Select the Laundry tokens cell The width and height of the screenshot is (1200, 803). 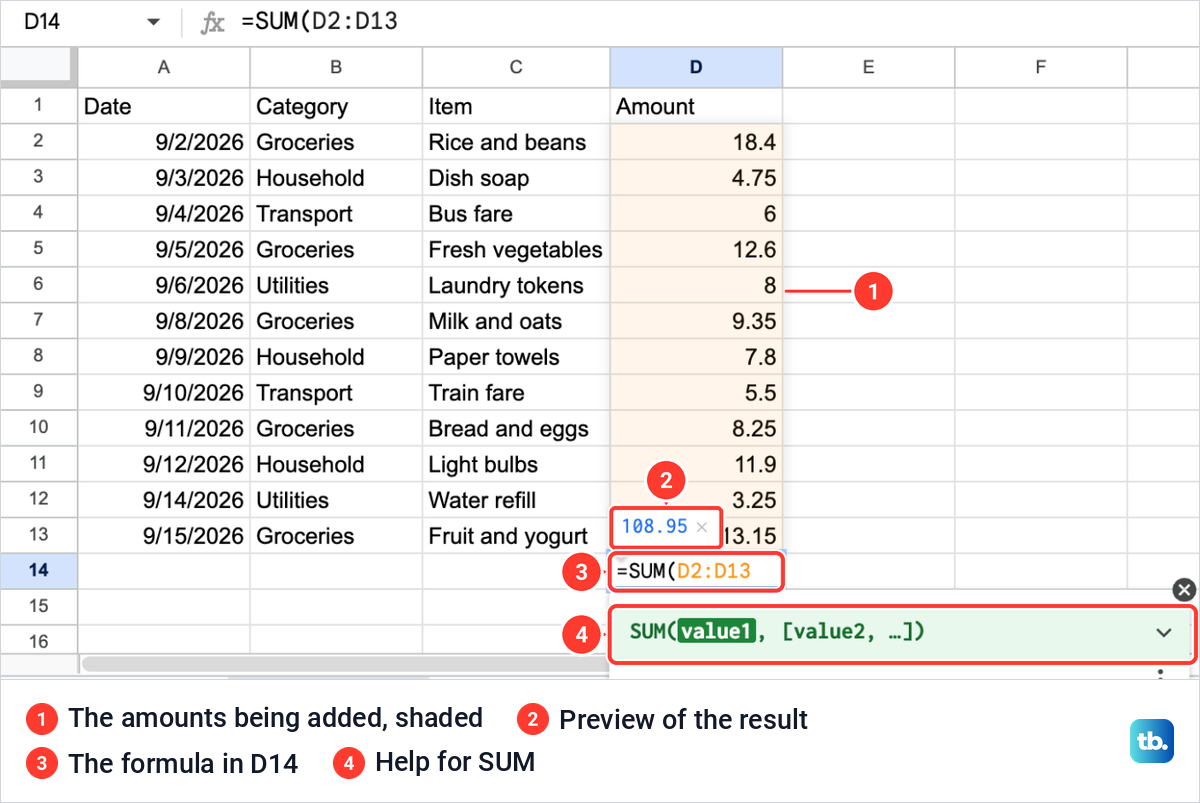pos(516,285)
